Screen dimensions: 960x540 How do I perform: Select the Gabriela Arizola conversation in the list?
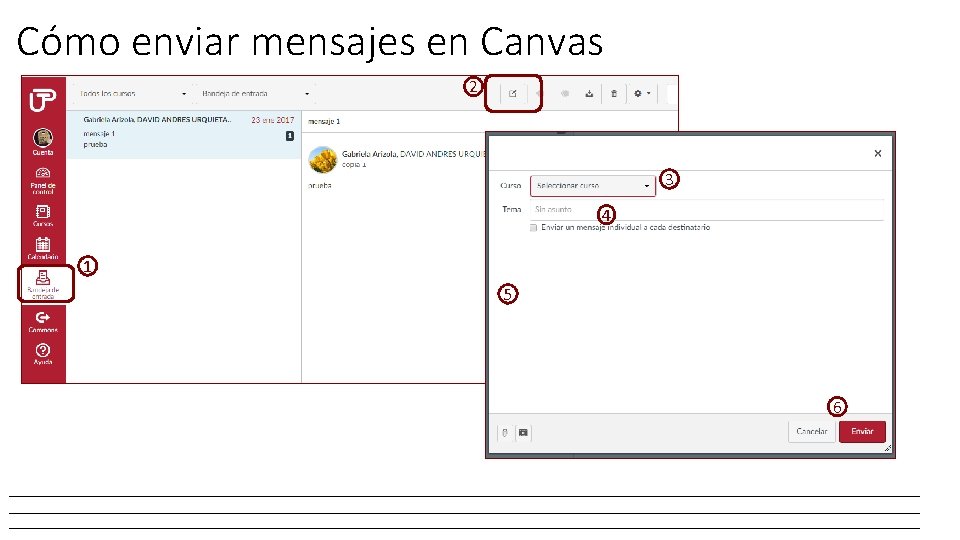point(184,134)
